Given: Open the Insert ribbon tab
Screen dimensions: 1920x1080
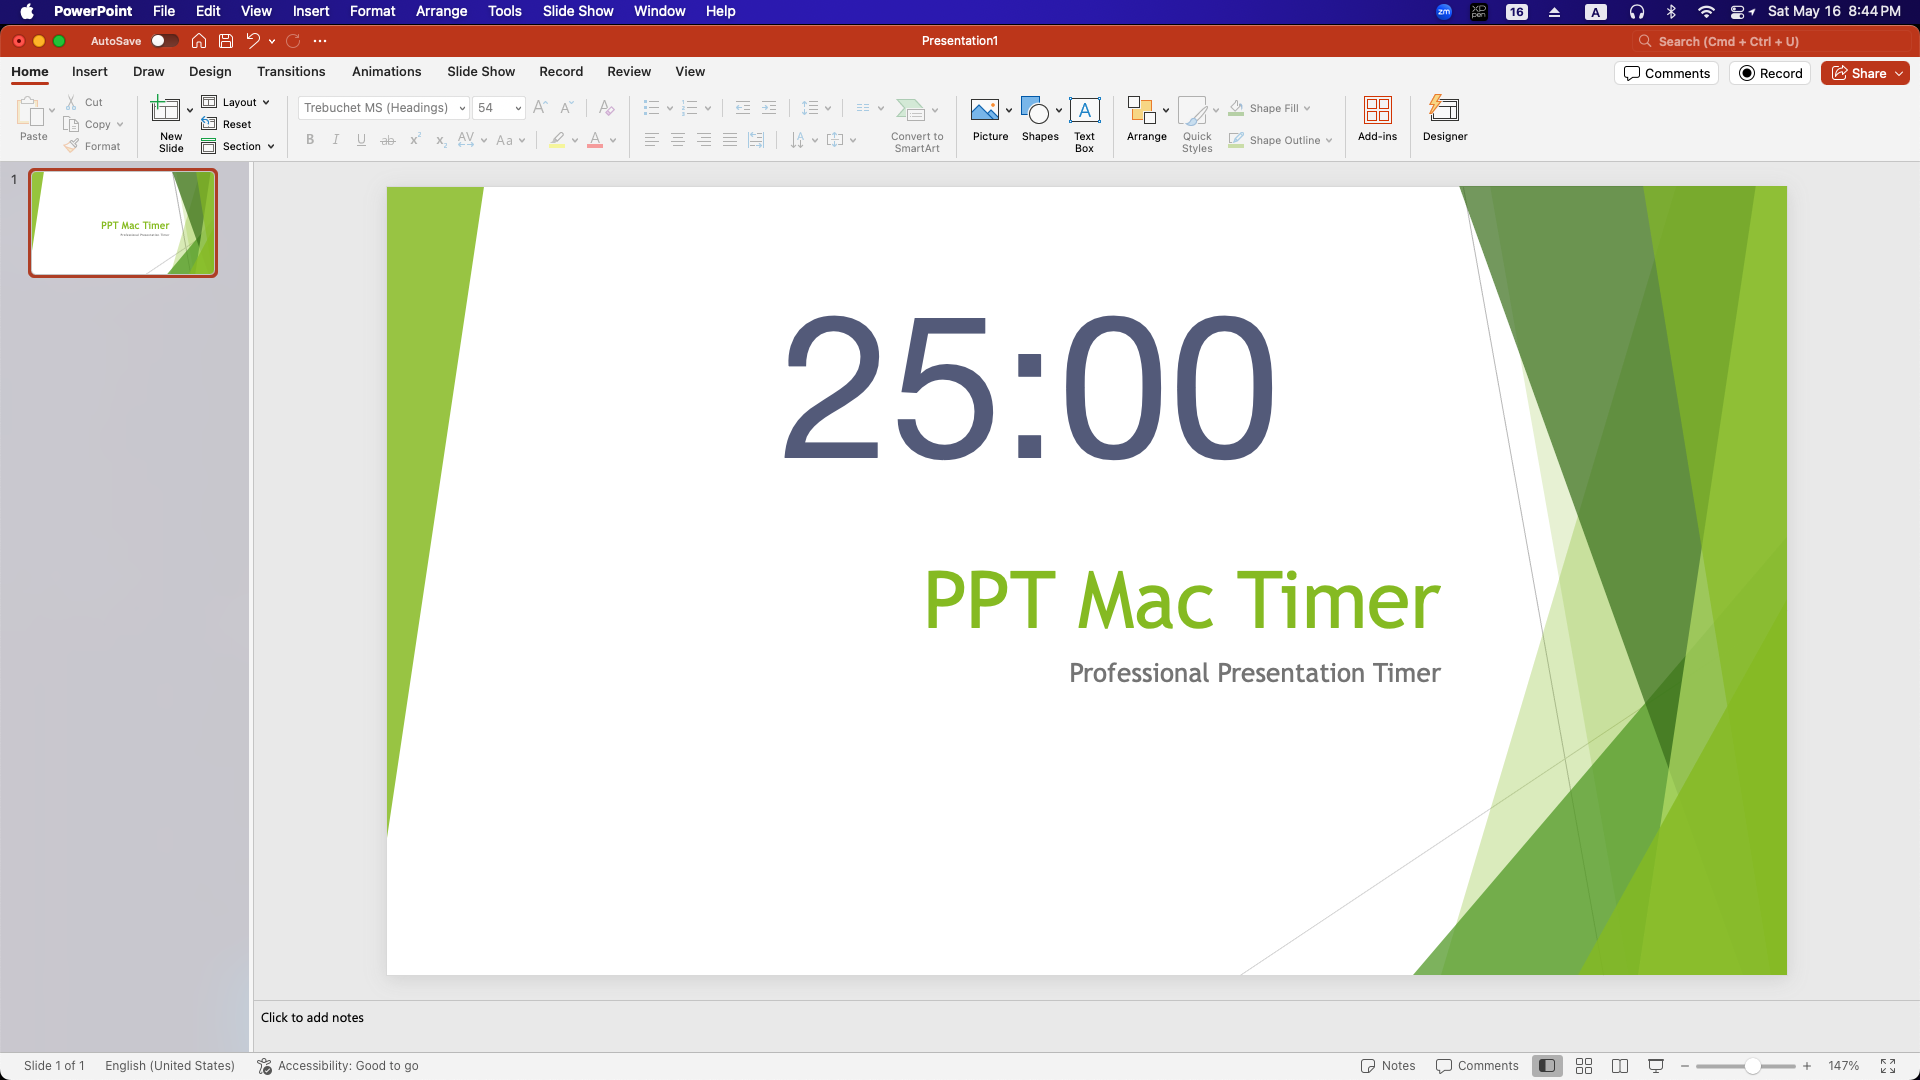Looking at the screenshot, I should coord(89,72).
